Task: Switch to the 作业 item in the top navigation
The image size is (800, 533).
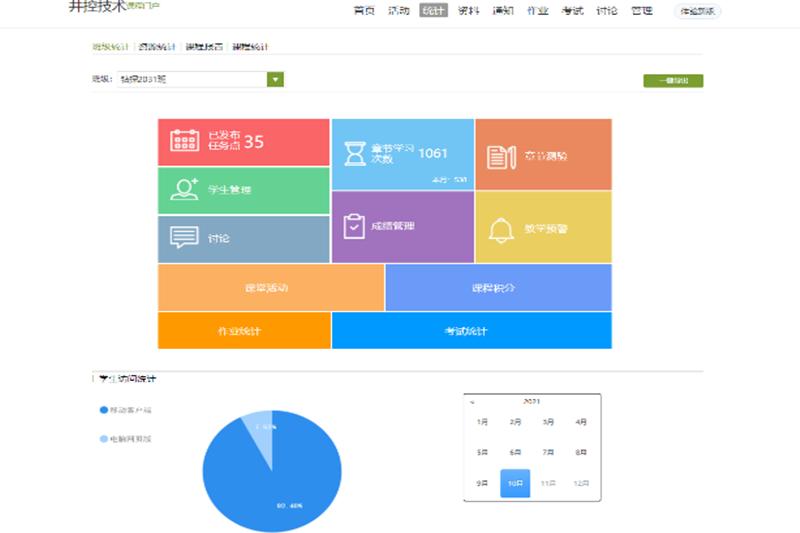Action: 537,11
